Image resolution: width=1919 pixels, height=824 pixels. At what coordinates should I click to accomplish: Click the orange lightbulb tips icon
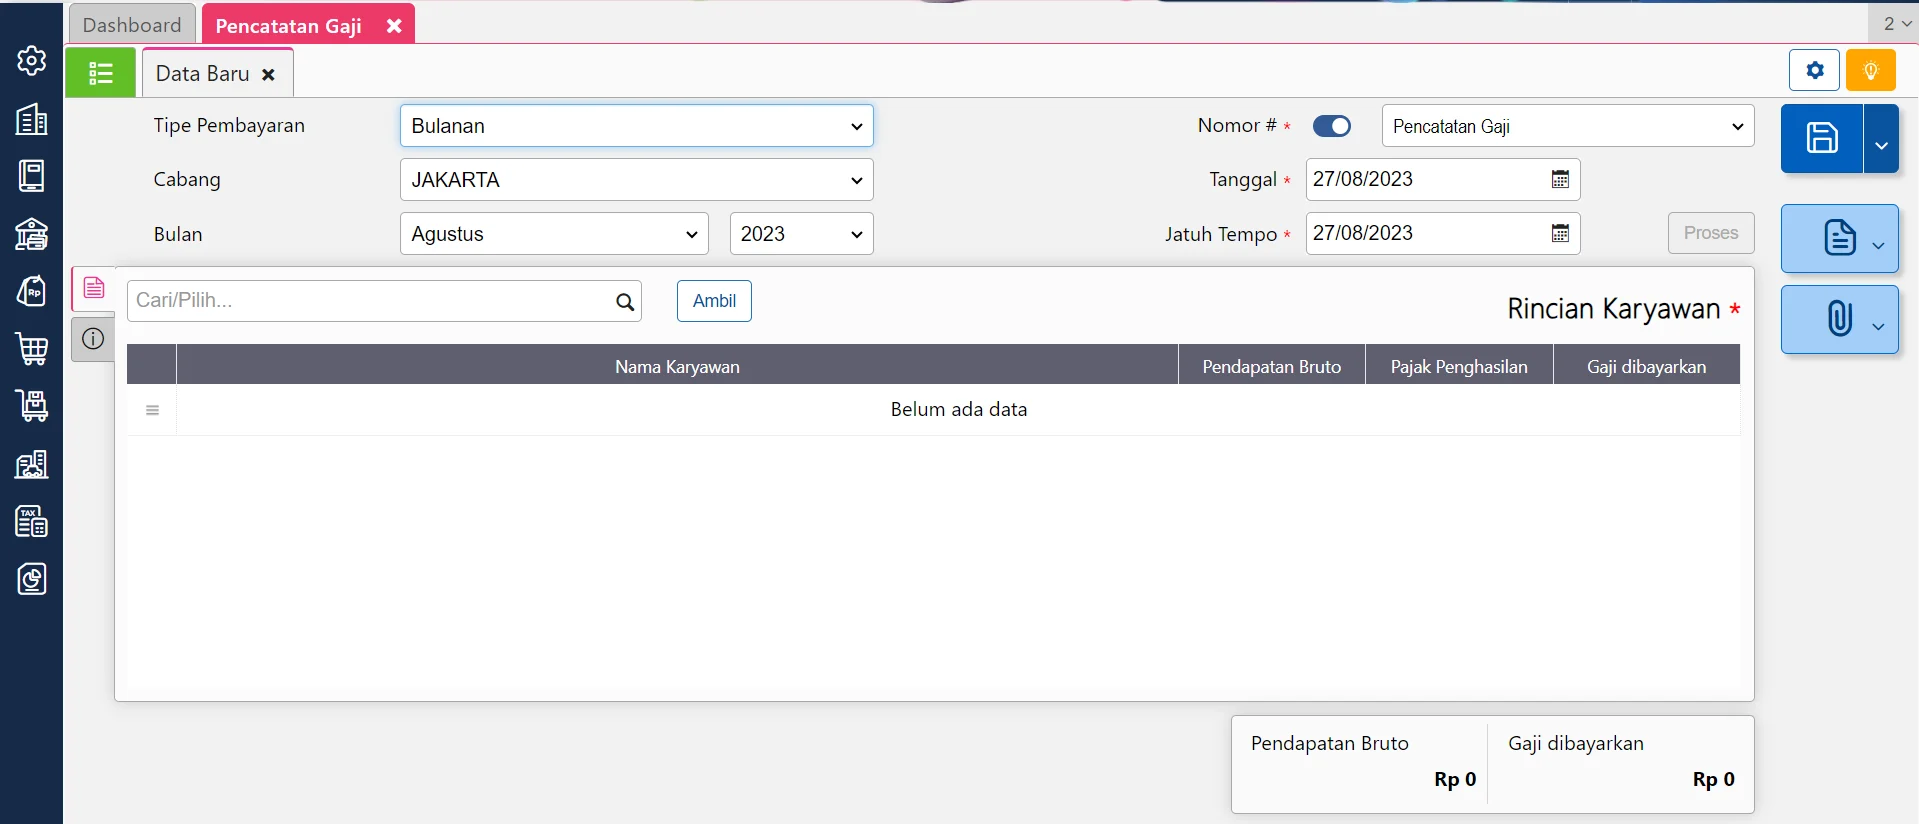pos(1870,71)
